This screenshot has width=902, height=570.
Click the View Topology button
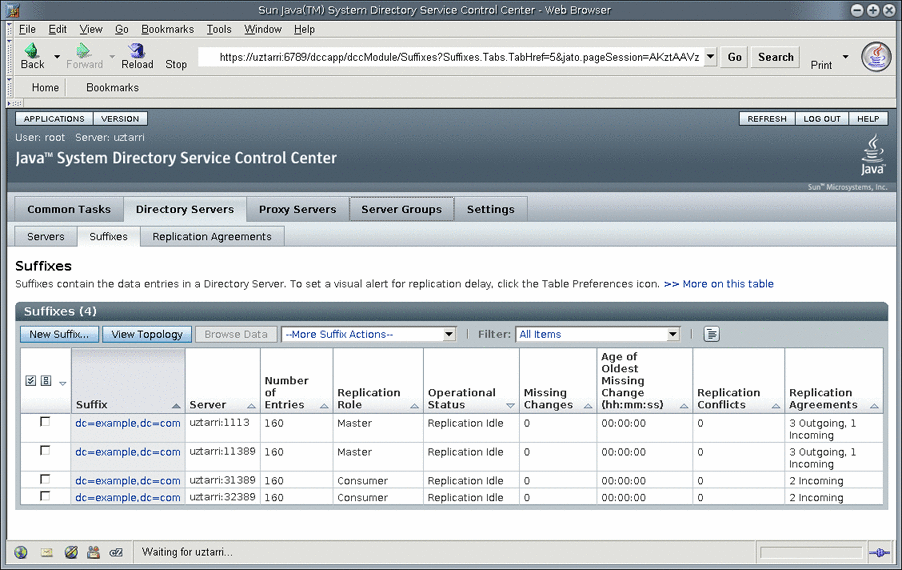pos(147,334)
